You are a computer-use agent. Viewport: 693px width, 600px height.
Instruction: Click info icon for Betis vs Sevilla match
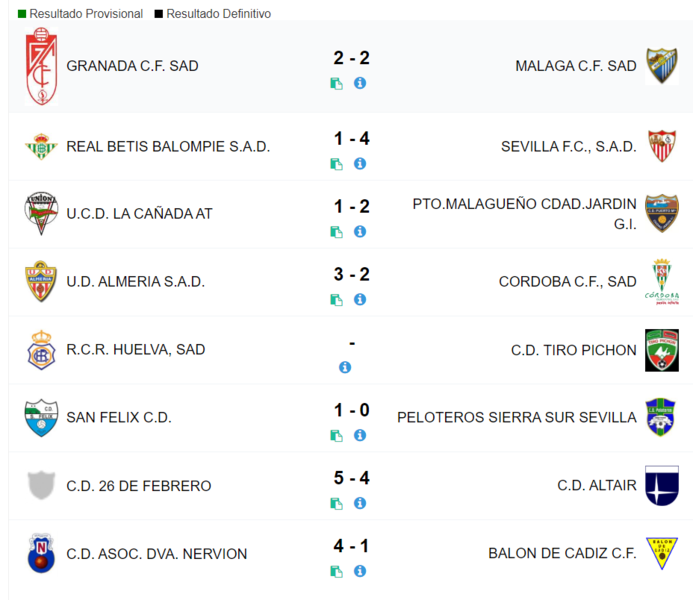tap(360, 164)
